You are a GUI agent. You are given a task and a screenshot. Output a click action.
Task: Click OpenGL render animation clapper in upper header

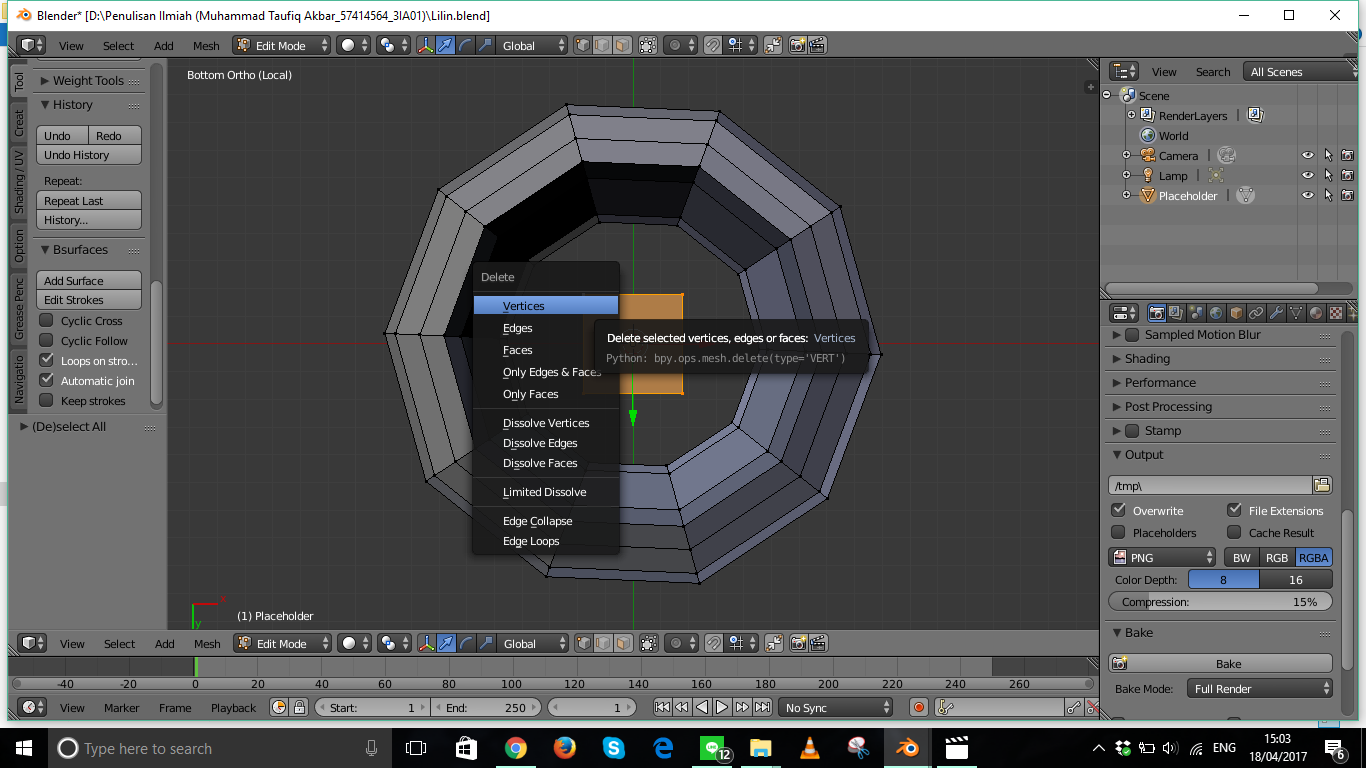pos(817,45)
